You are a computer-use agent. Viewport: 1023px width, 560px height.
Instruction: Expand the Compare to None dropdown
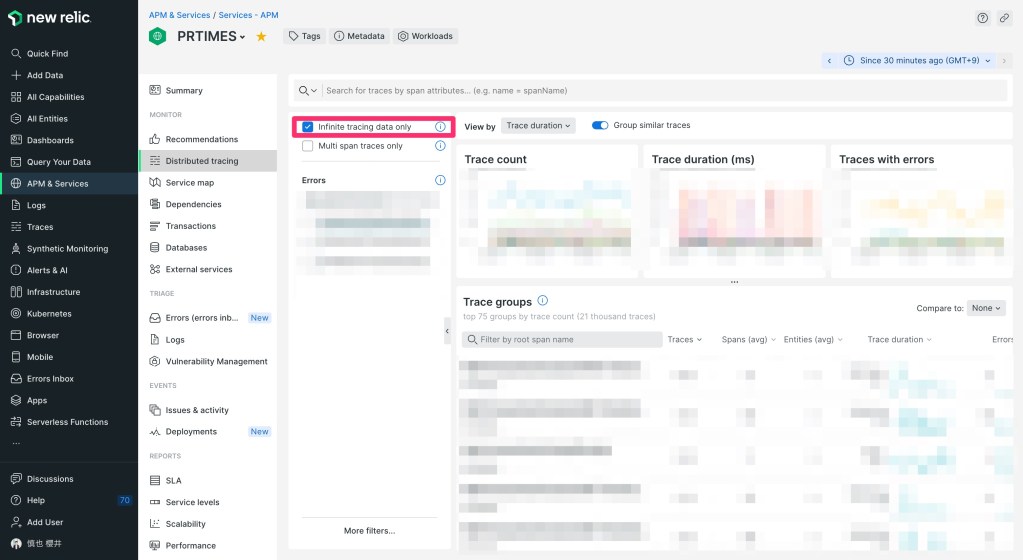pyautogui.click(x=985, y=308)
